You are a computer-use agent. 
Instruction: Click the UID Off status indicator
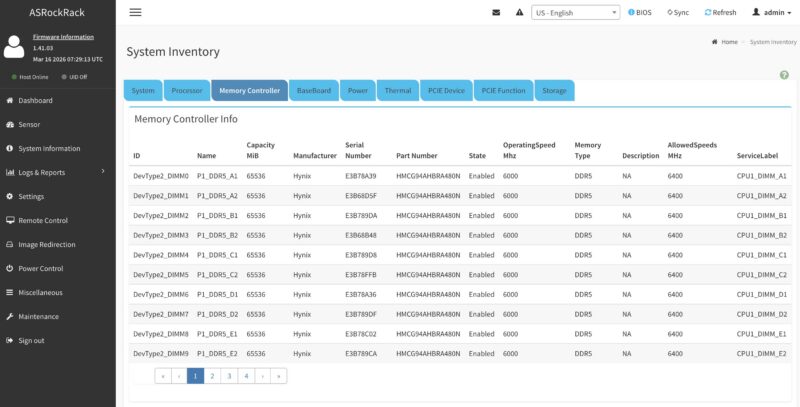(74, 77)
